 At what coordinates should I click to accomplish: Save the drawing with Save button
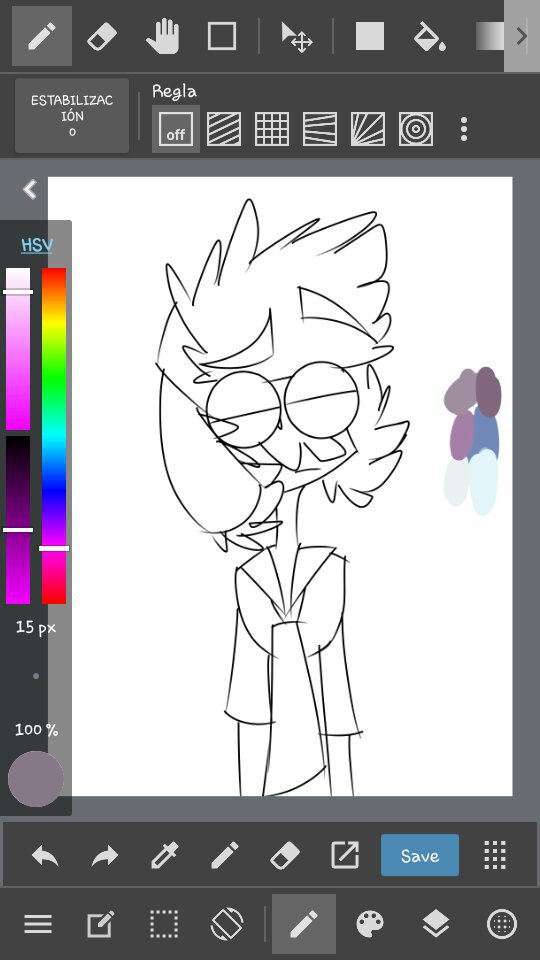[420, 855]
